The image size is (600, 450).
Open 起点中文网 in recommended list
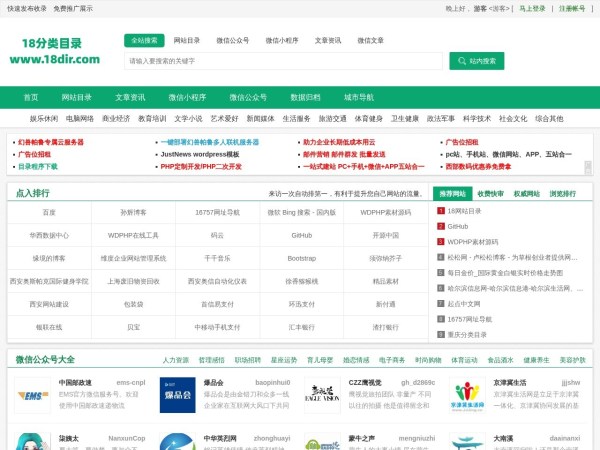tap(464, 304)
